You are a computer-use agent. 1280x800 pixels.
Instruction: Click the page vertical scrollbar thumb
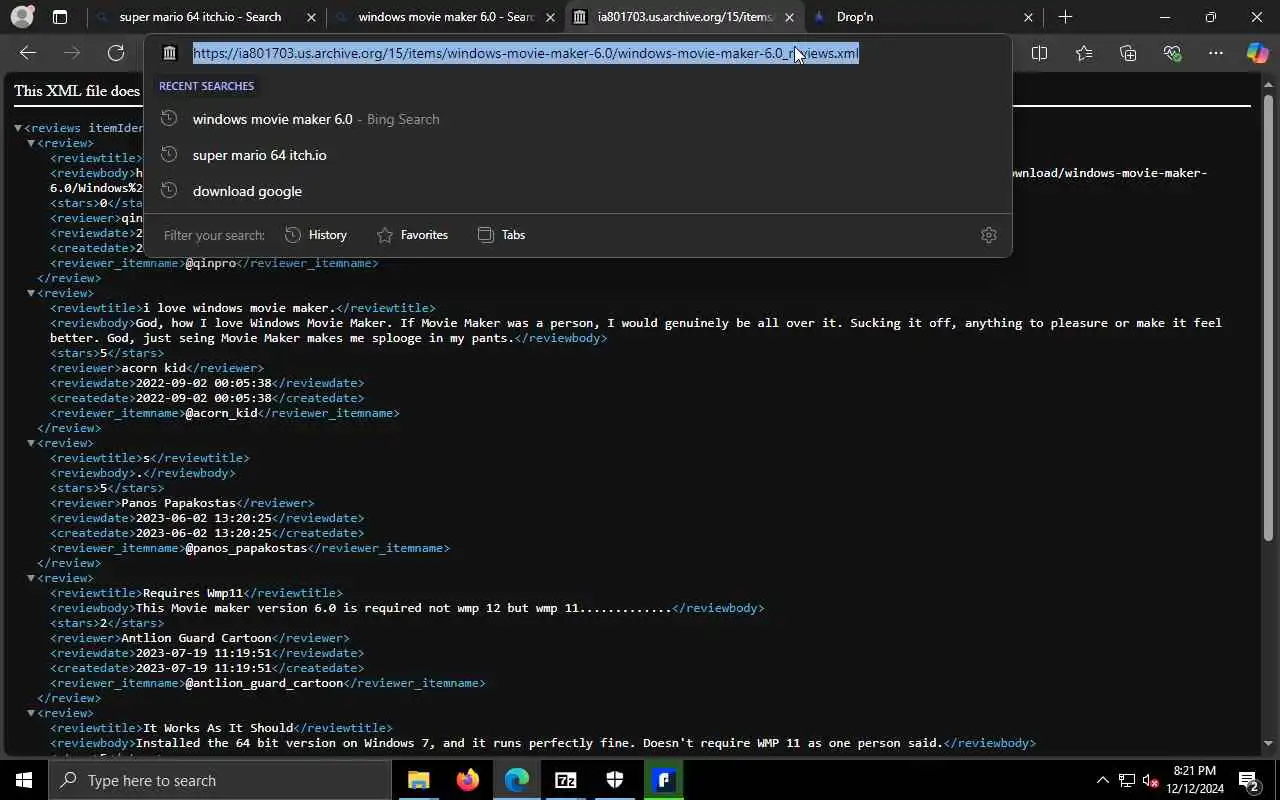1268,320
